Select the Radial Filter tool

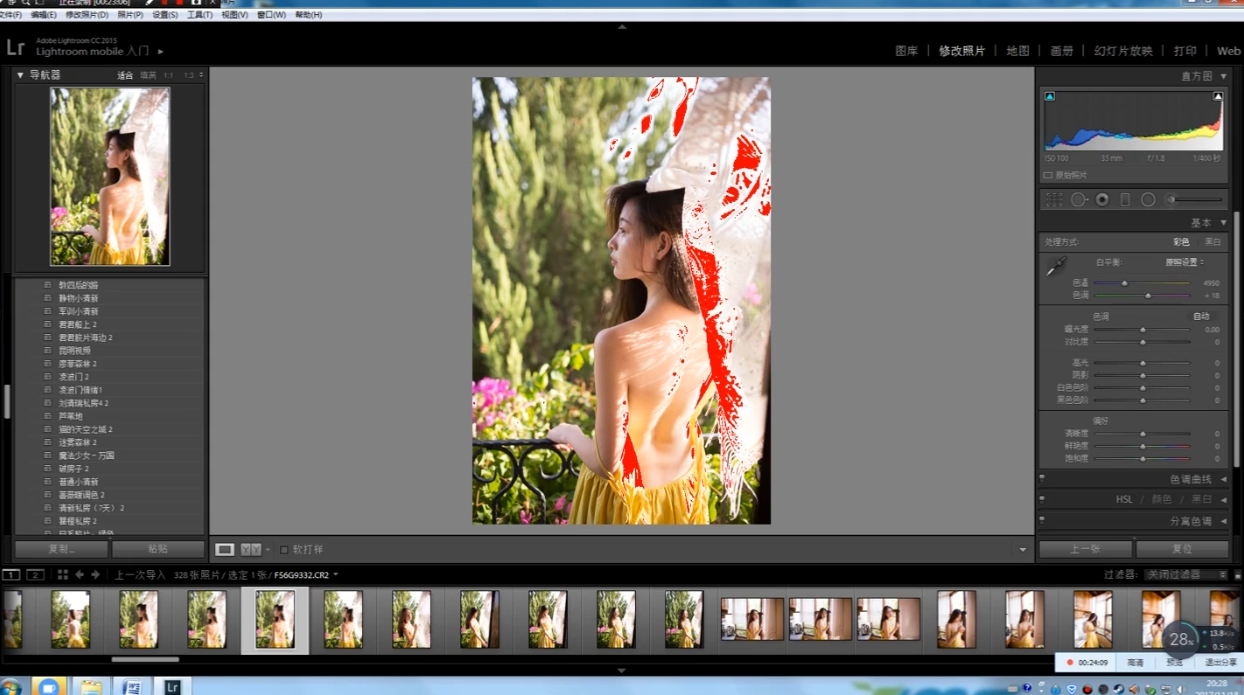pos(1148,200)
